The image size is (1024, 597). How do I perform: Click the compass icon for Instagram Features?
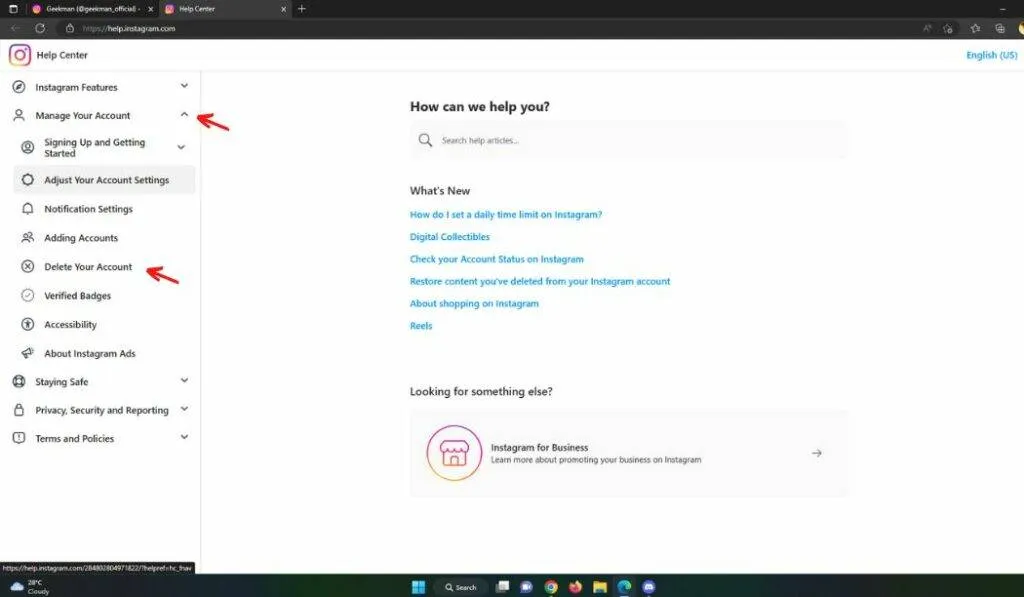(x=19, y=87)
